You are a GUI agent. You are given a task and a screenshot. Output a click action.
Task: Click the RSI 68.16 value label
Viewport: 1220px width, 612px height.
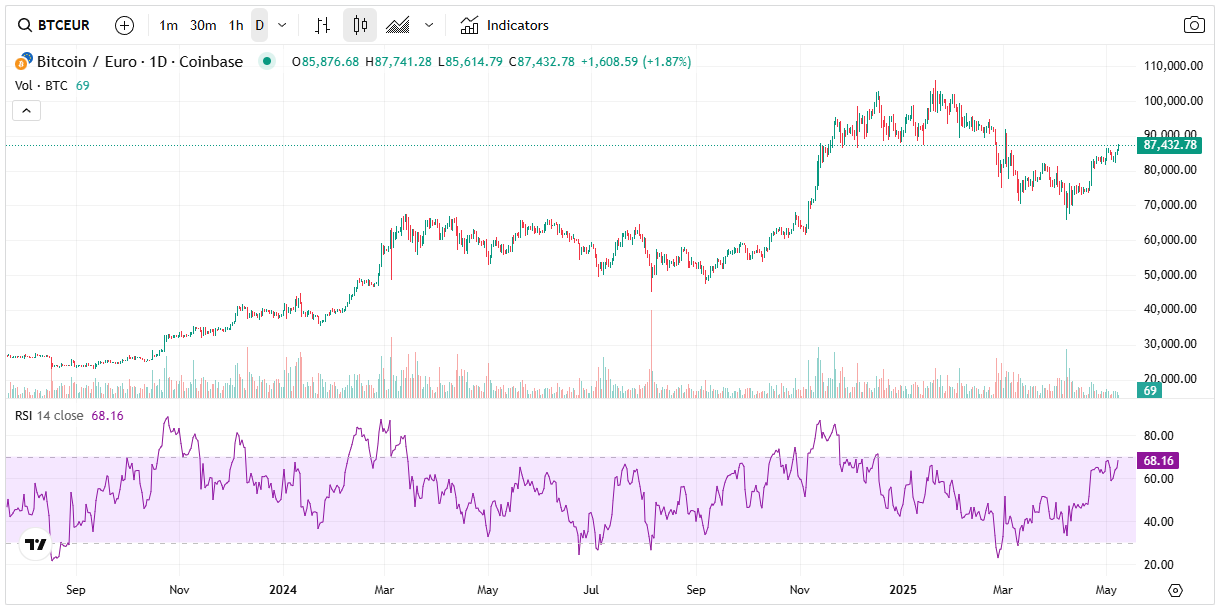[x=1156, y=461]
